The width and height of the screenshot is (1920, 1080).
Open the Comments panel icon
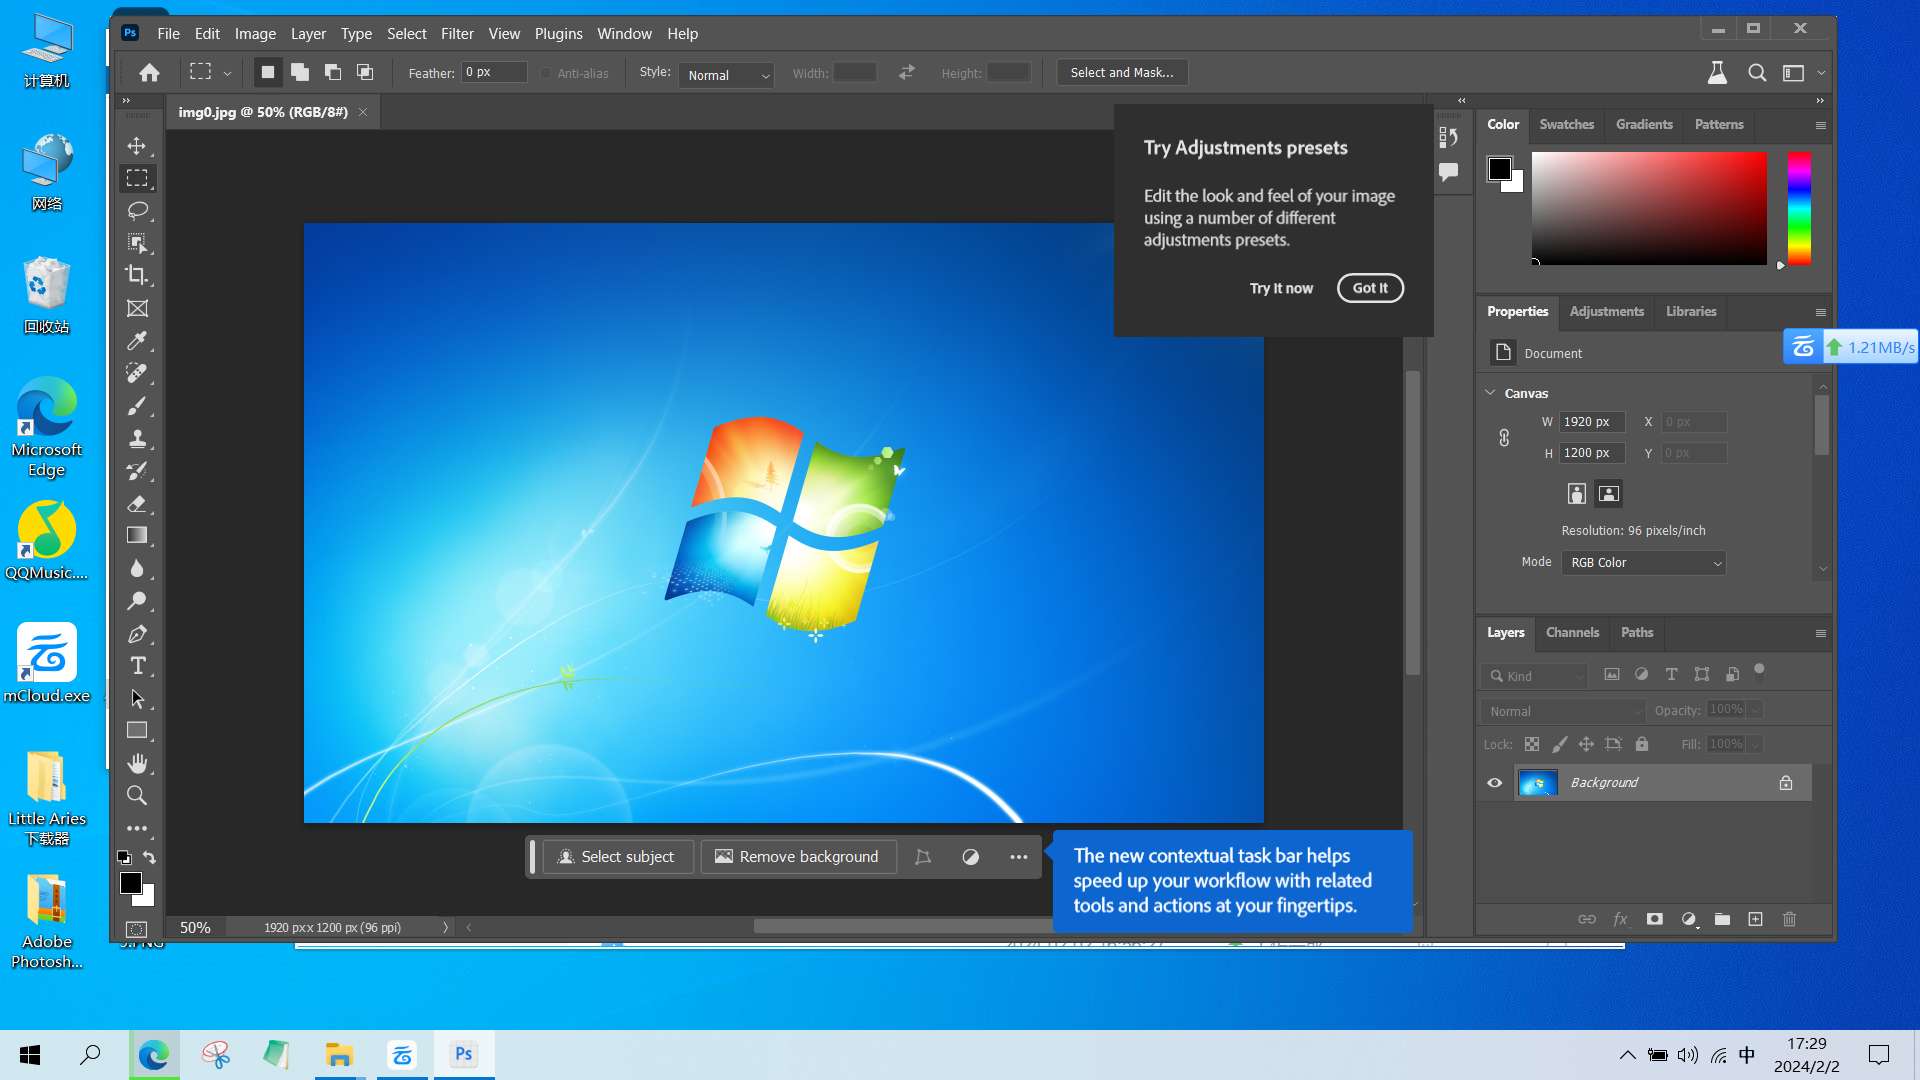pyautogui.click(x=1448, y=172)
